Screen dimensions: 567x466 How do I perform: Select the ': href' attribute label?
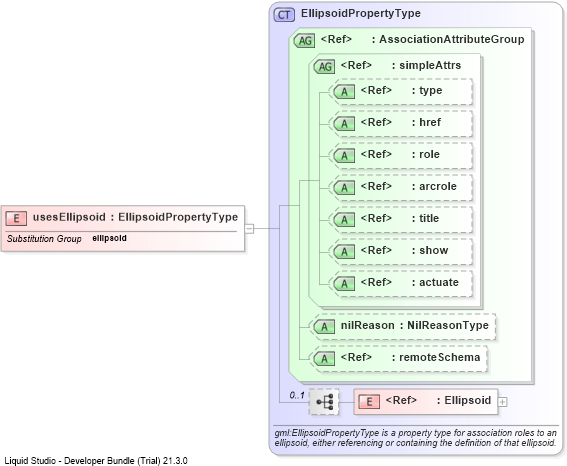[426, 122]
